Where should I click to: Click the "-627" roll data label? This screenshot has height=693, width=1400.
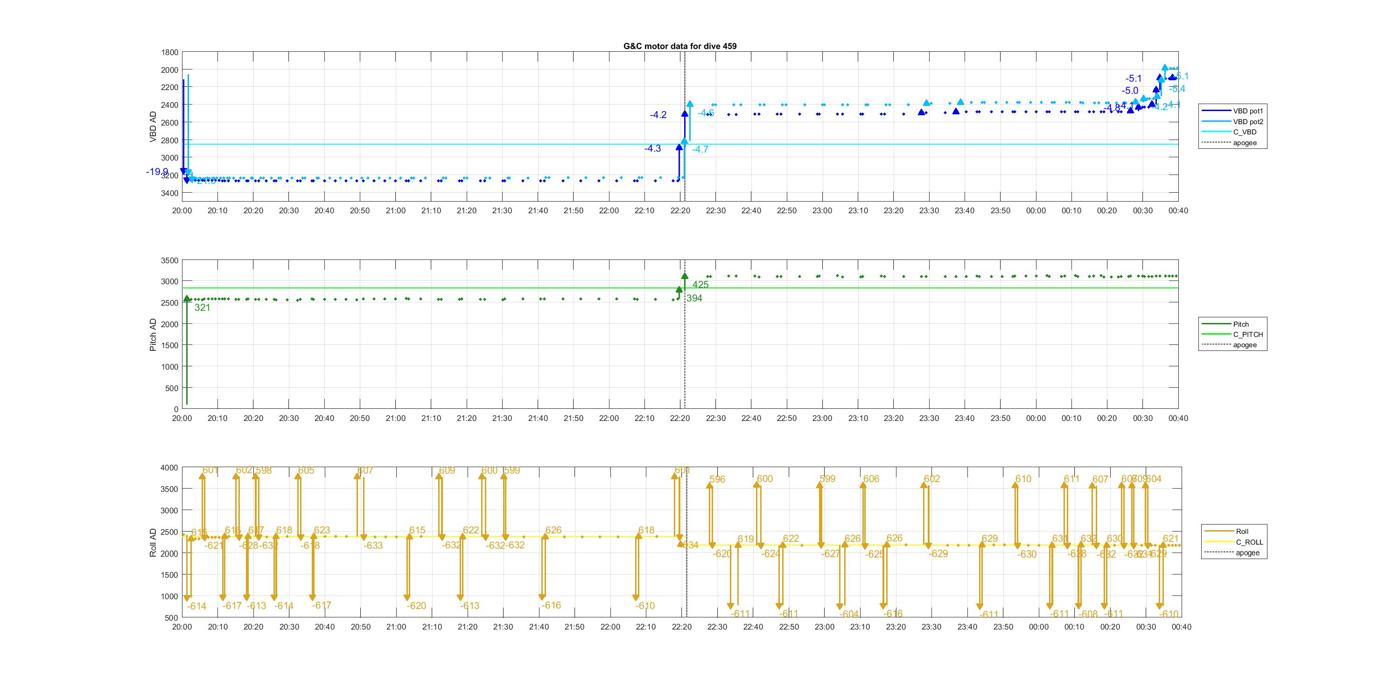(x=831, y=554)
